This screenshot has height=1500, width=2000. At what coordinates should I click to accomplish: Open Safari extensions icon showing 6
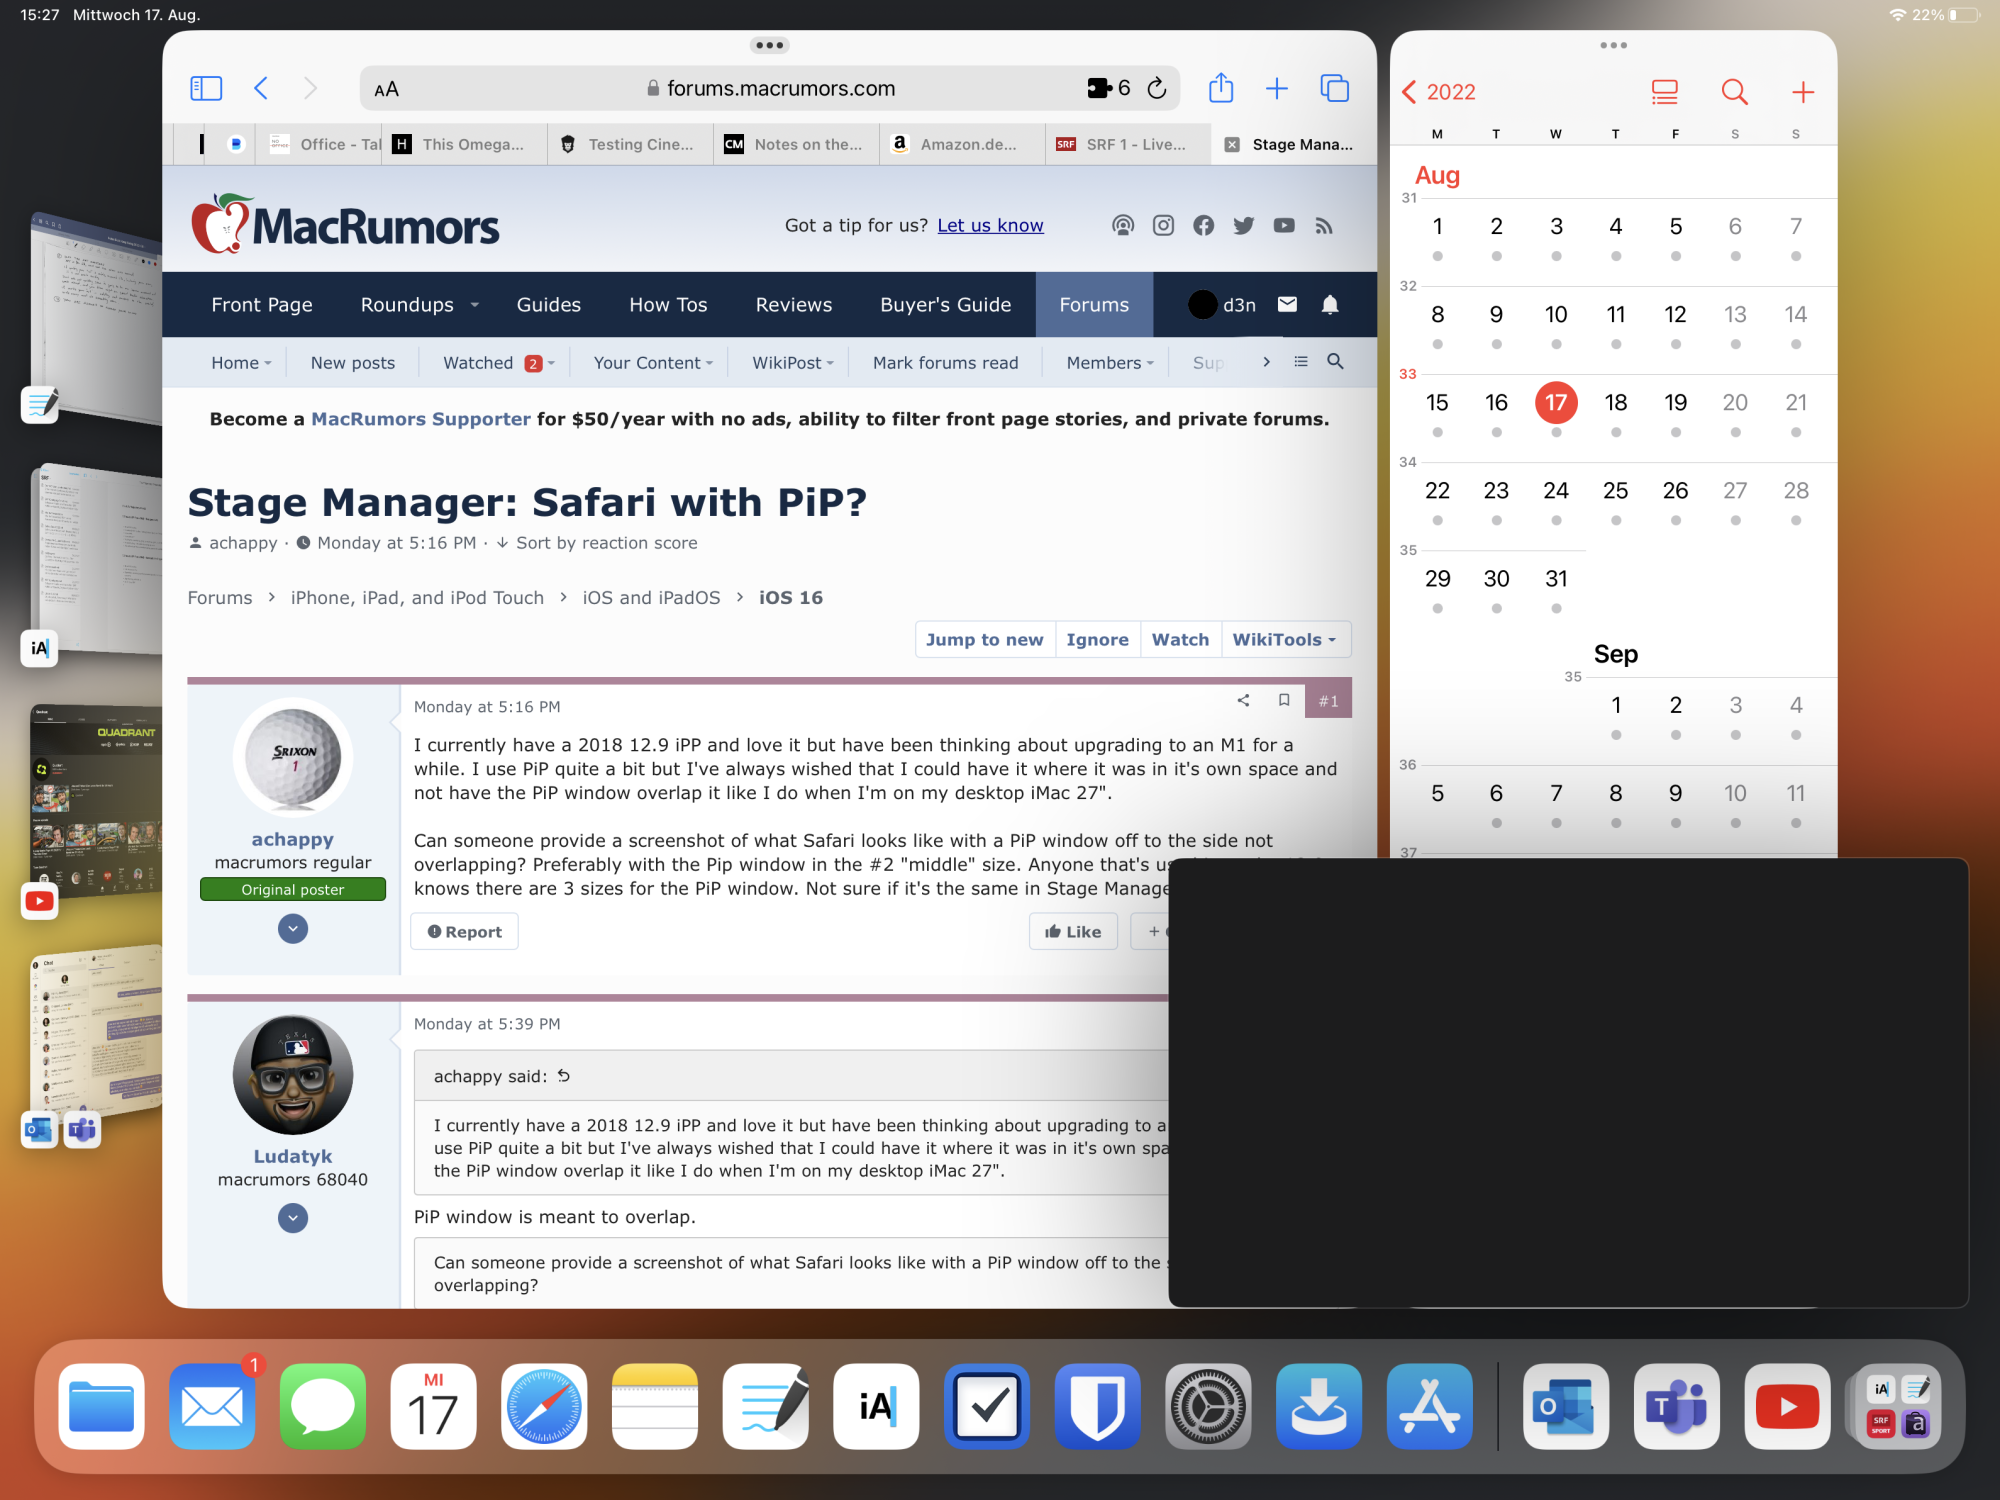tap(1109, 89)
